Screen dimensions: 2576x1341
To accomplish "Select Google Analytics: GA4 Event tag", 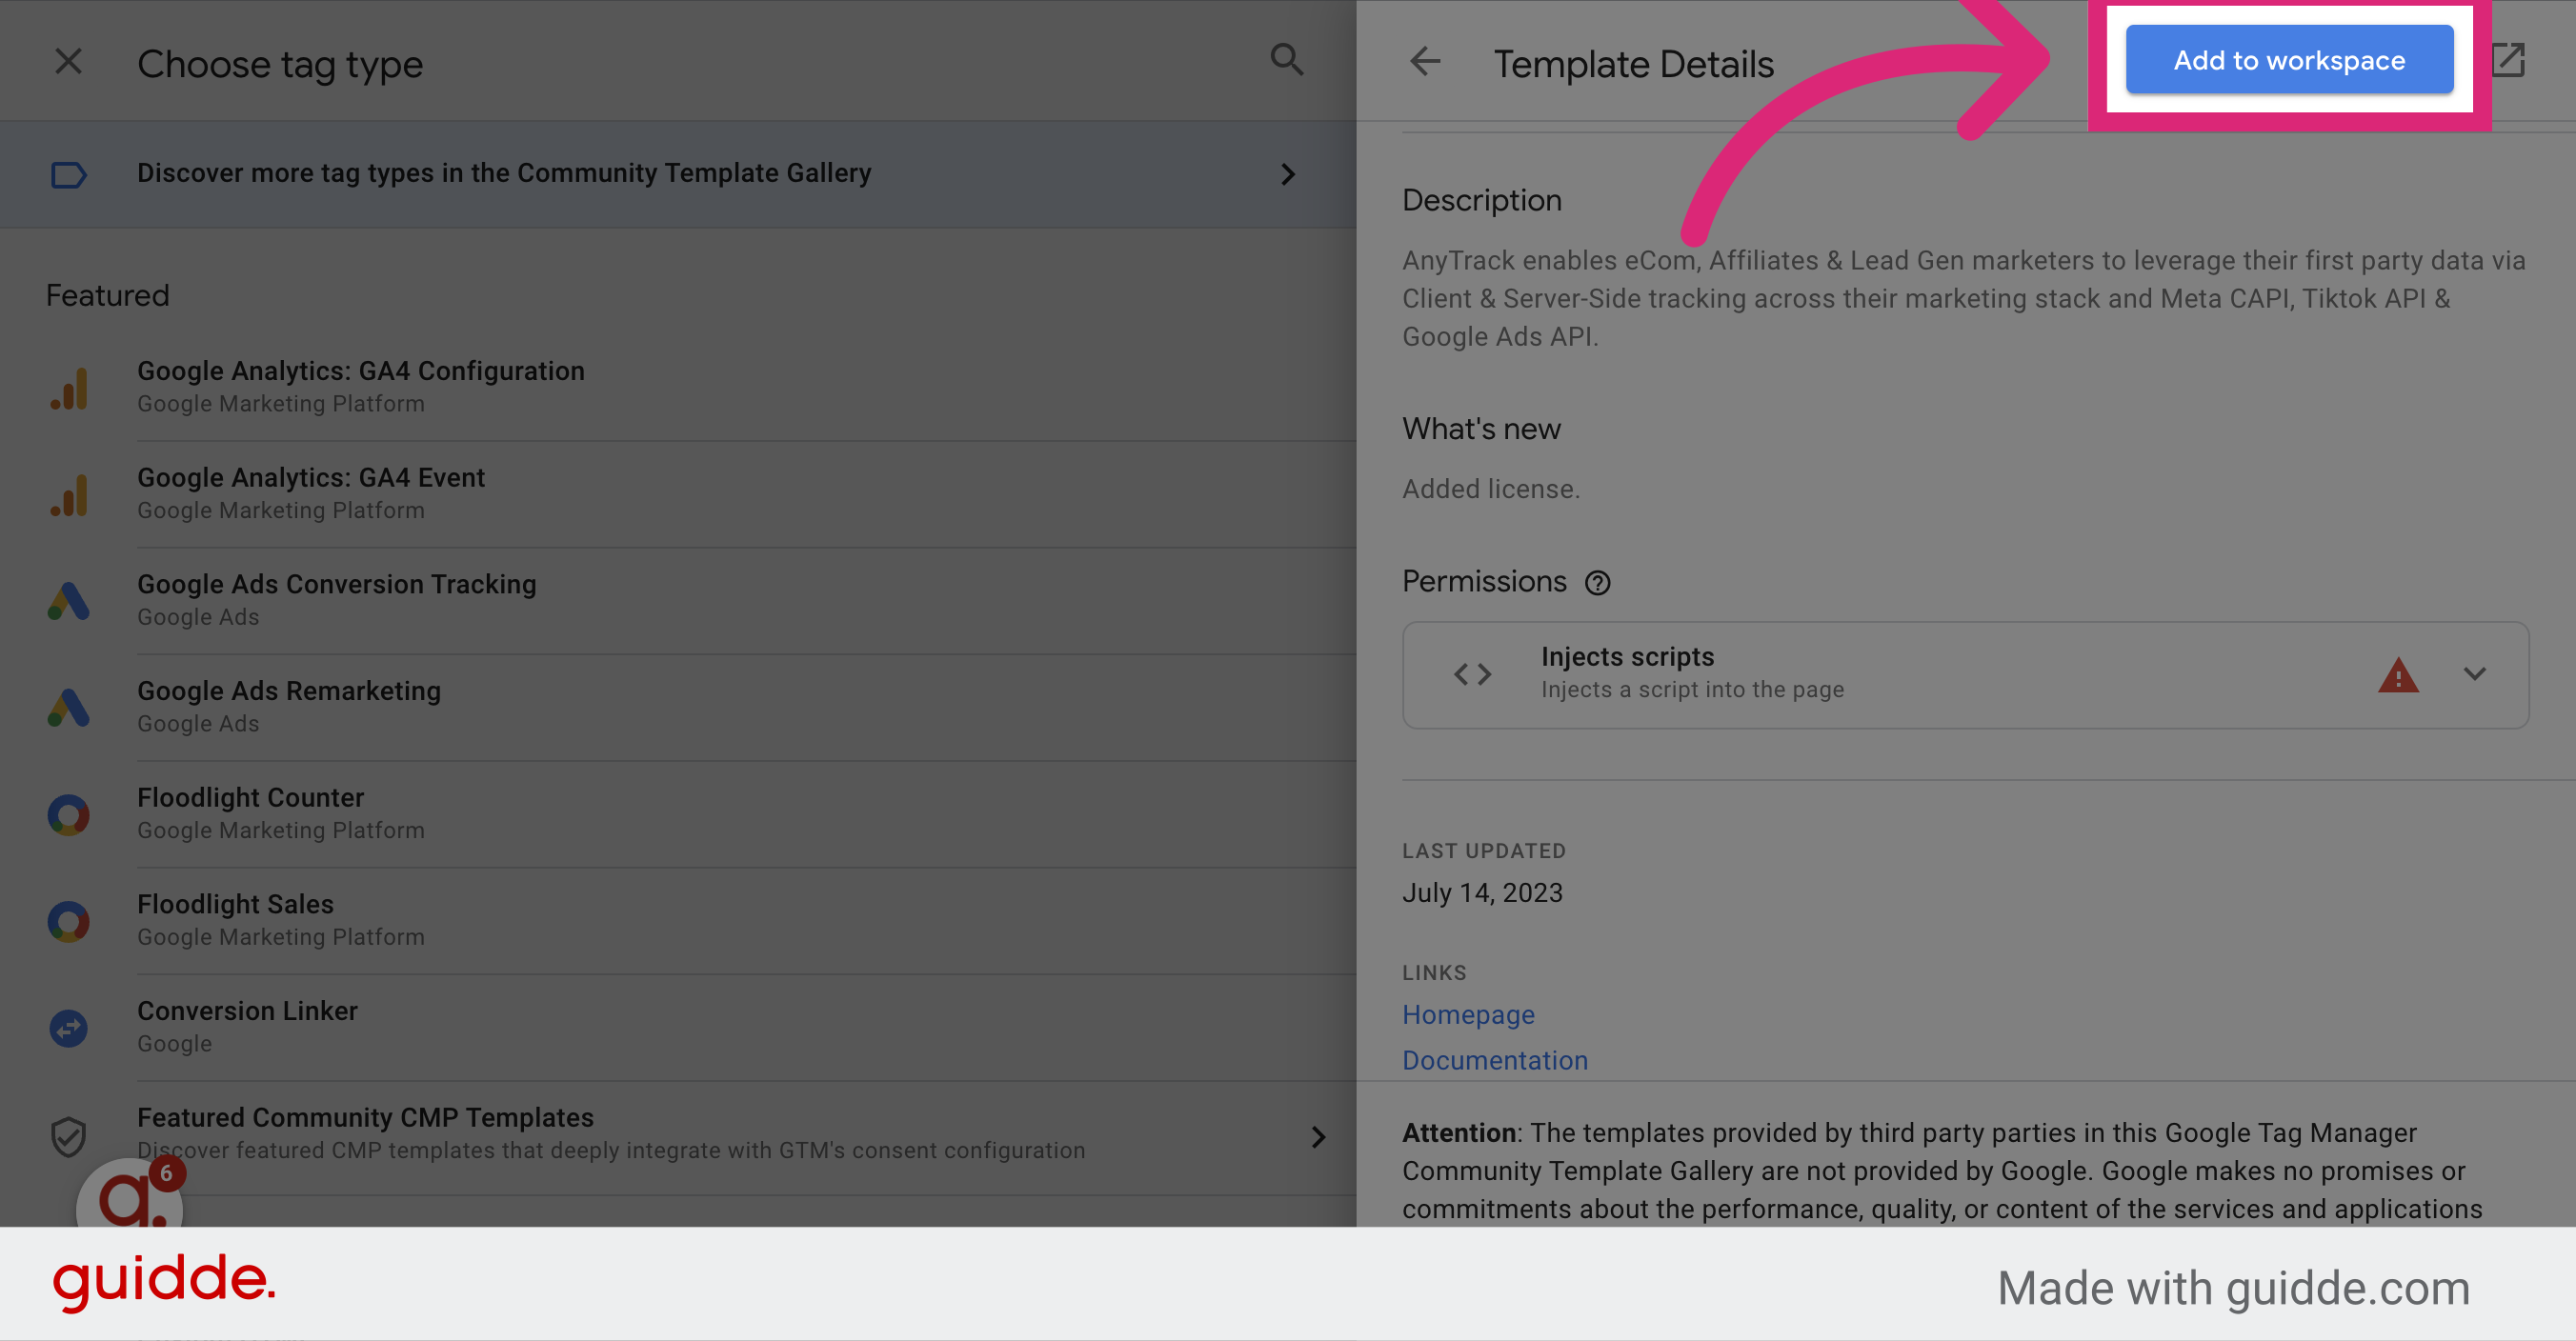I will 678,494.
